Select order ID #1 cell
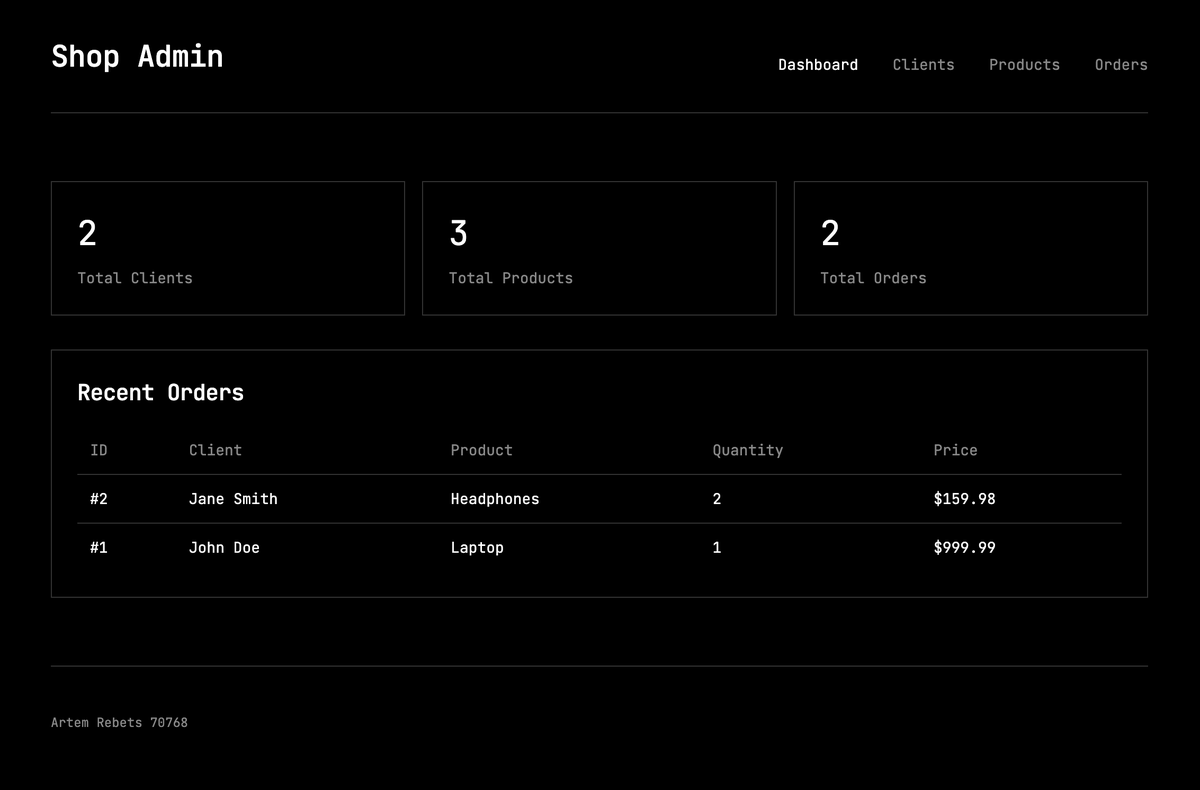 (99, 548)
